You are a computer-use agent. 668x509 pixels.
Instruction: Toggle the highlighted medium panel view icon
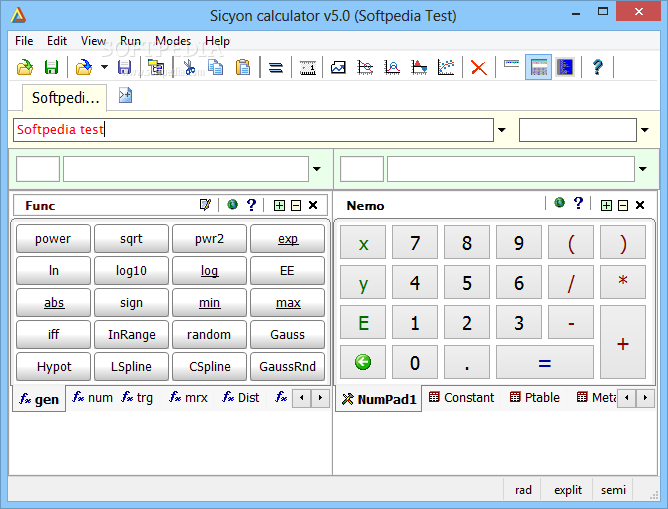[538, 67]
